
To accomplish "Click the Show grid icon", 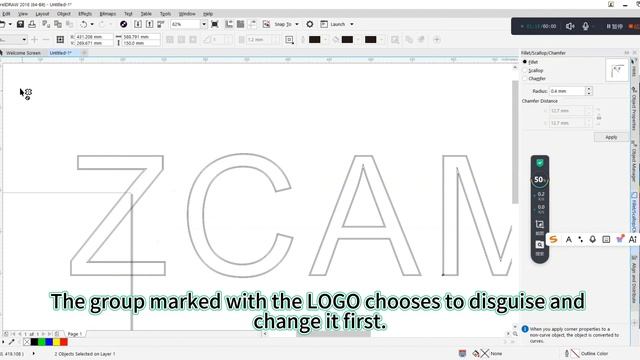I will click(x=241, y=24).
